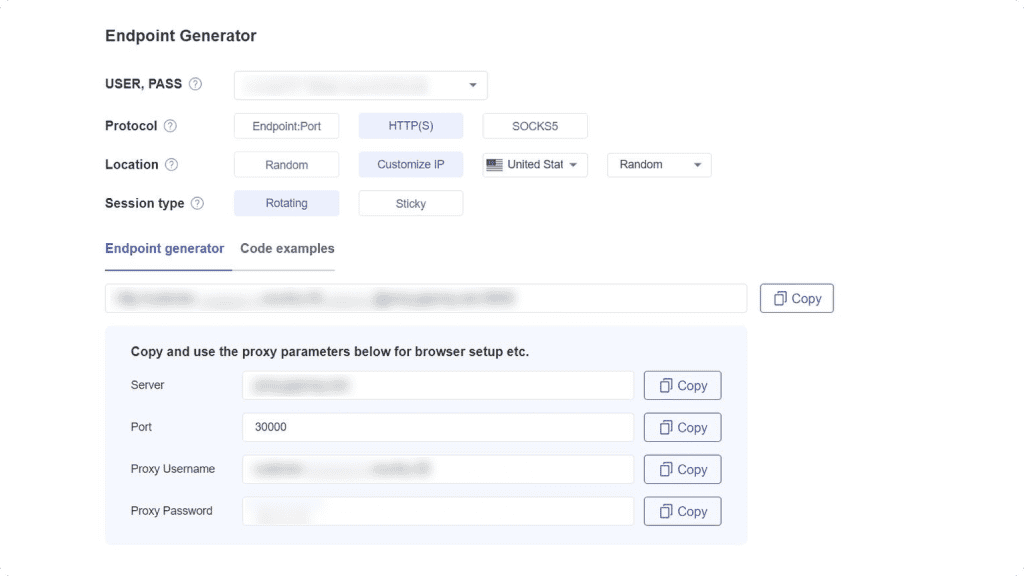Select the Endpoint generator tab
Screen dimensions: 1024x576
(x=166, y=248)
